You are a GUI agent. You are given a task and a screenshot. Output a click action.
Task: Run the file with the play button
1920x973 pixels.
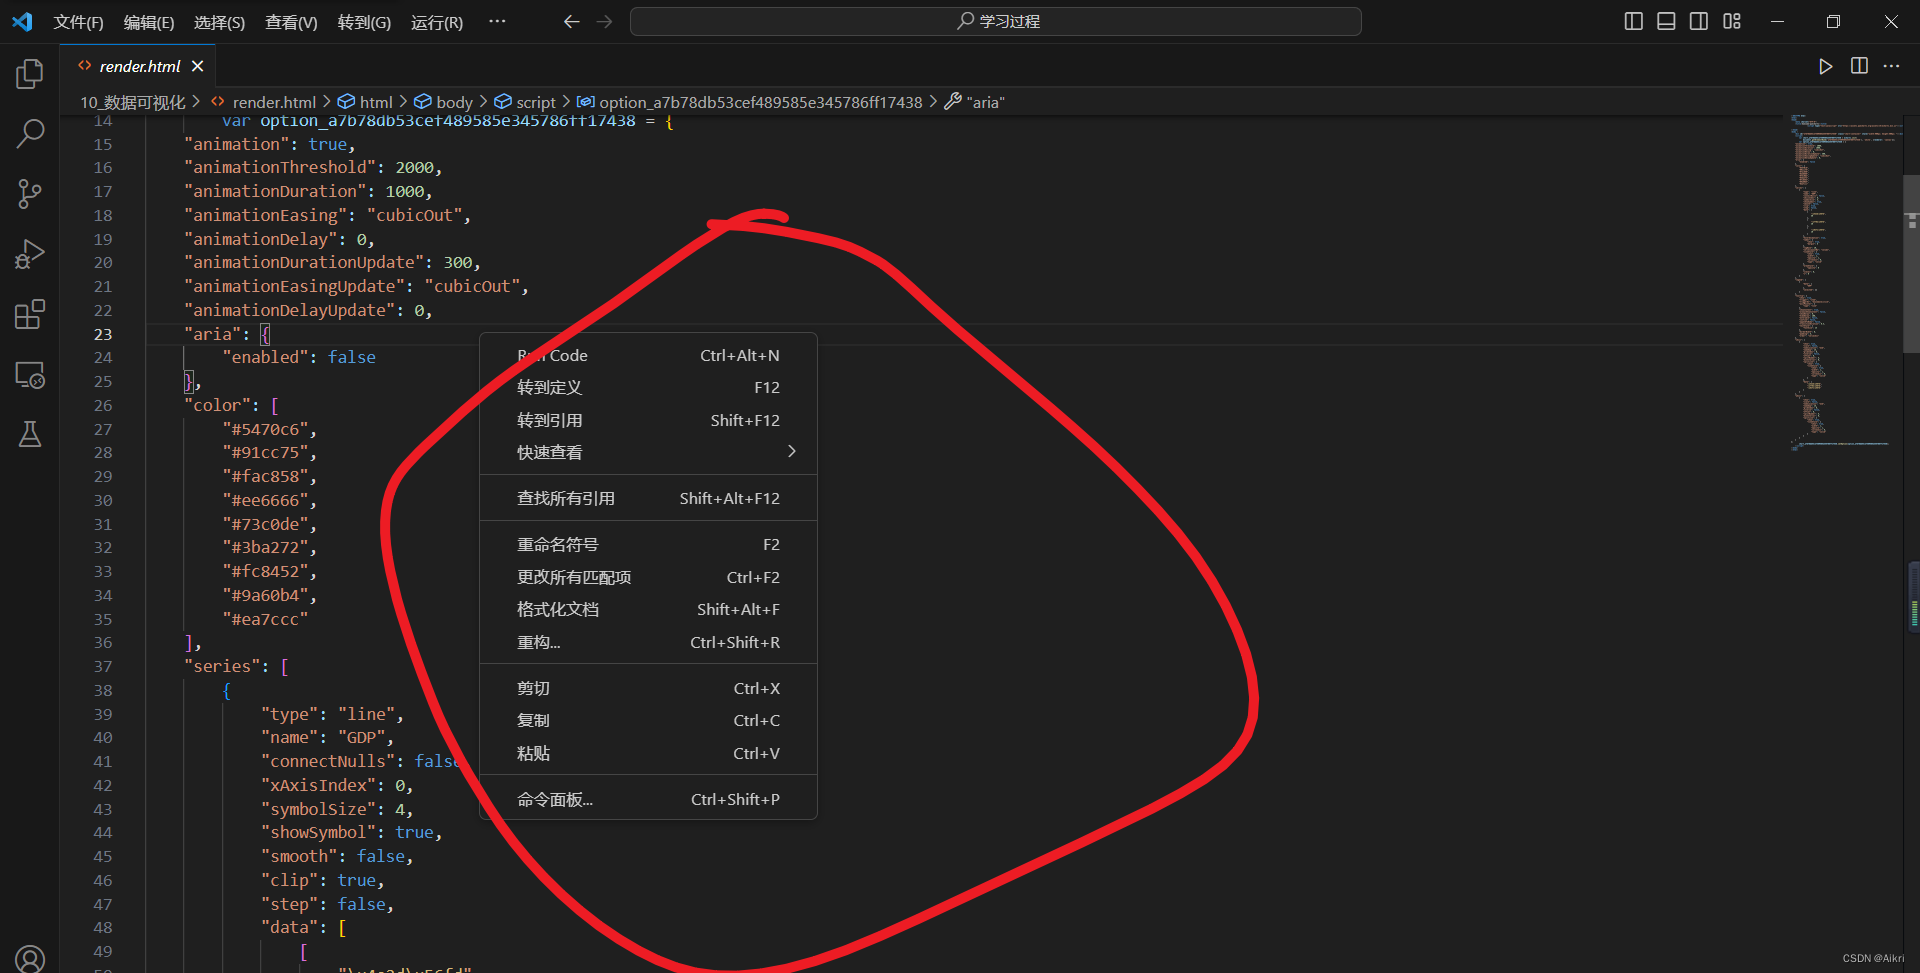[1826, 66]
